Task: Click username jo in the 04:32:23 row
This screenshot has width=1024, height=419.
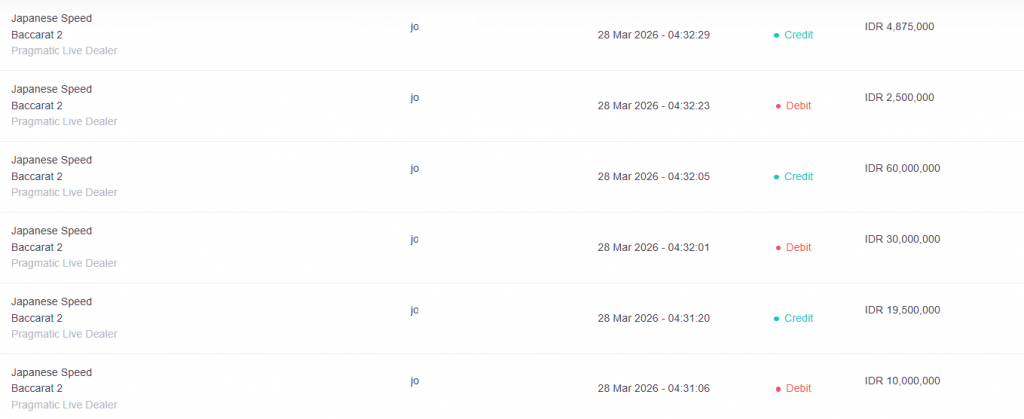Action: (x=415, y=98)
